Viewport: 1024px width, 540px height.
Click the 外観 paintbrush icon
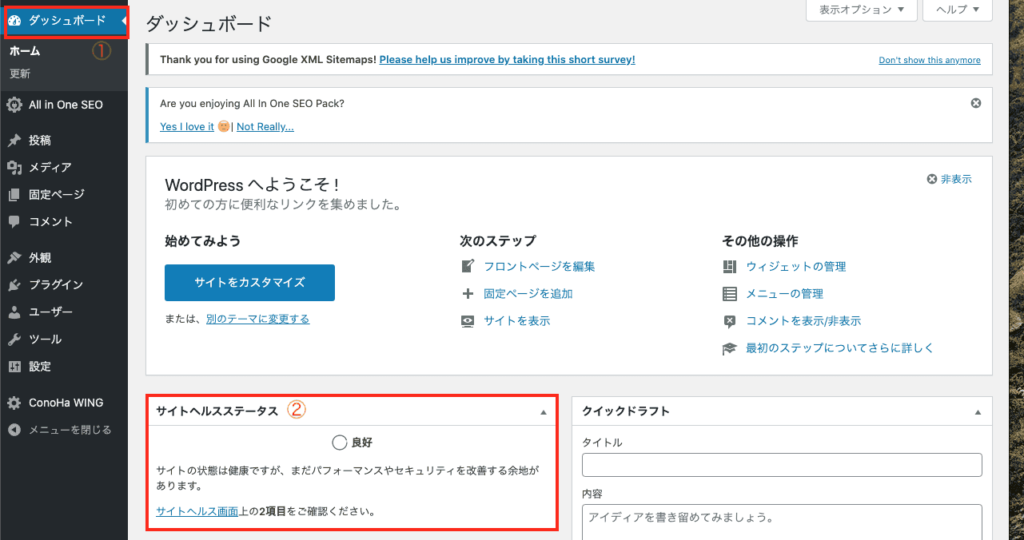point(14,258)
